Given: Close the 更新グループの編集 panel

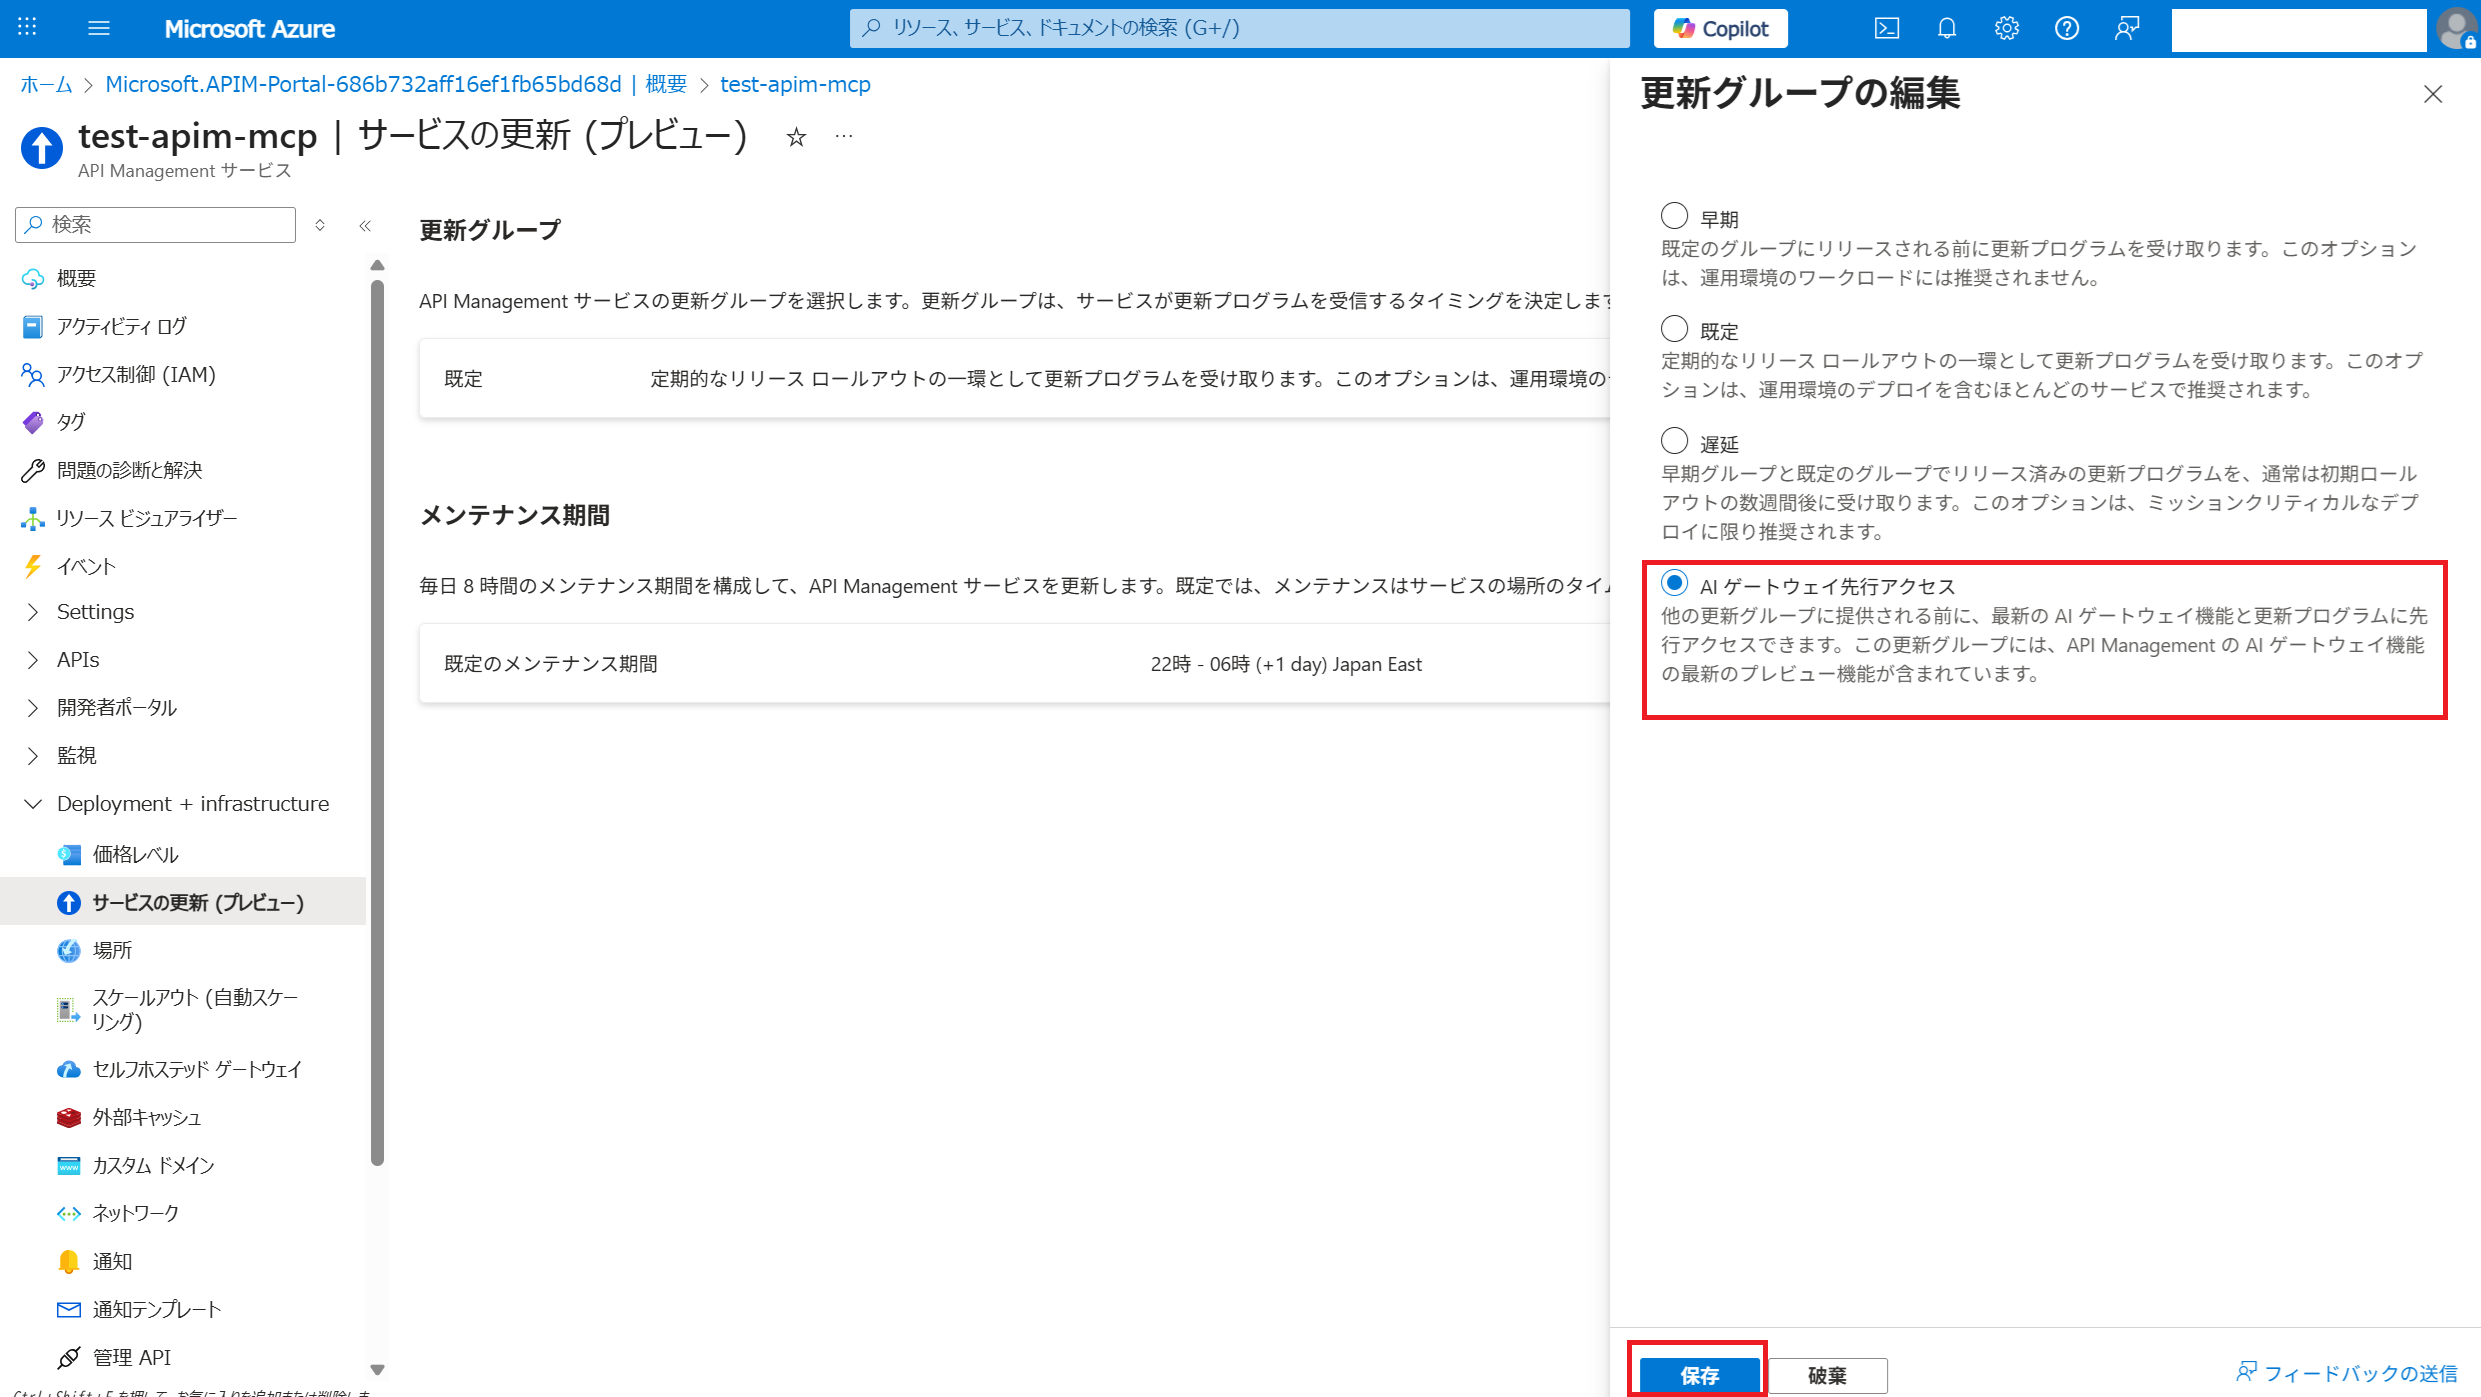Looking at the screenshot, I should (2433, 94).
